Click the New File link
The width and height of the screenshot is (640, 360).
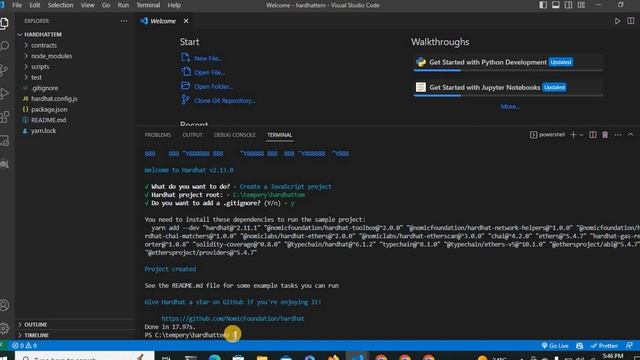208,58
